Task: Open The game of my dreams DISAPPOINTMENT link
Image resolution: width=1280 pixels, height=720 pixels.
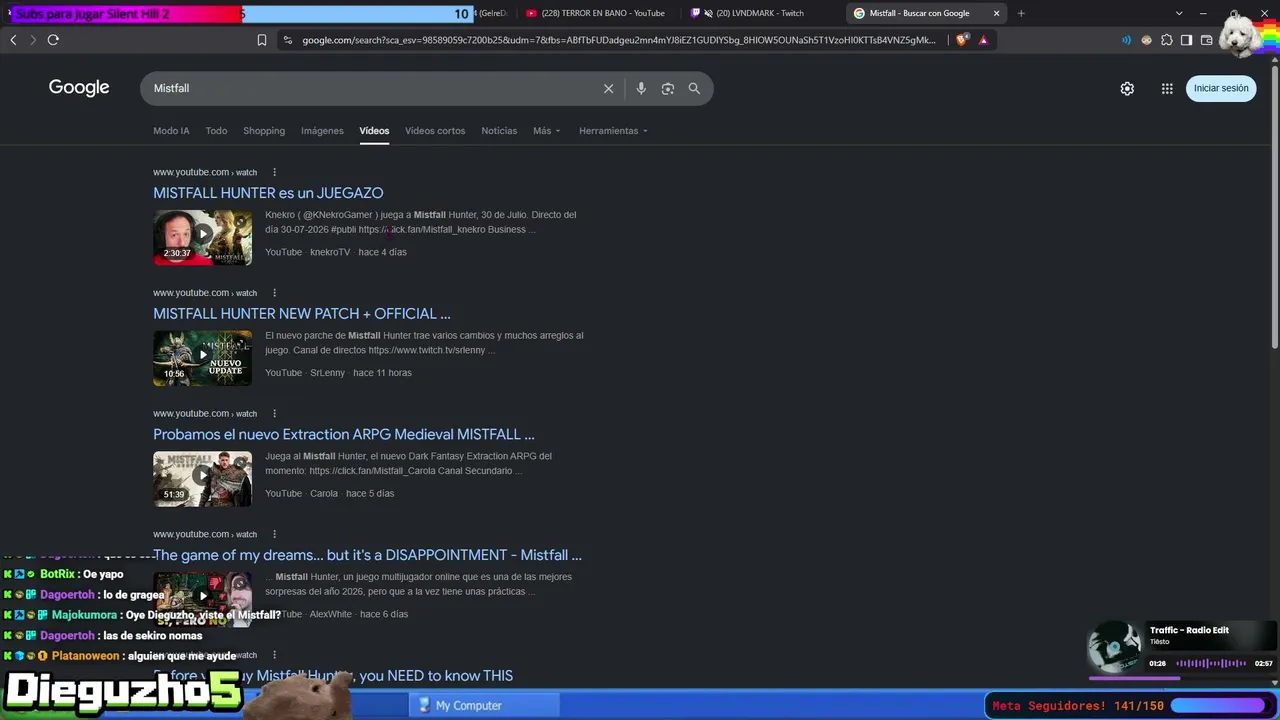Action: [367, 555]
